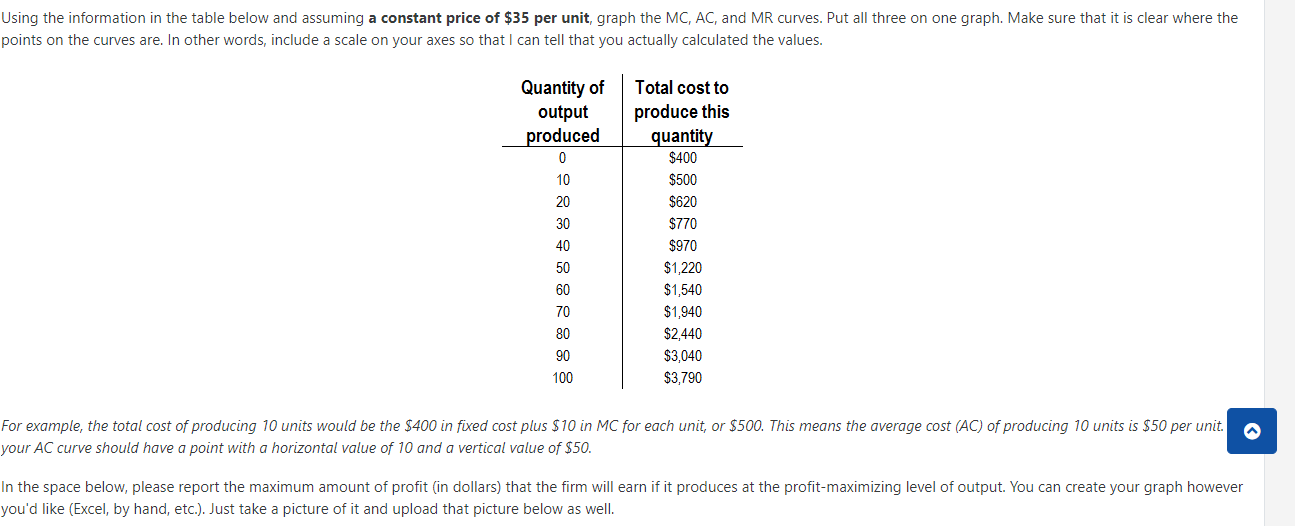Click the $620 total cost cell
Image resolution: width=1295 pixels, height=526 pixels.
click(683, 202)
